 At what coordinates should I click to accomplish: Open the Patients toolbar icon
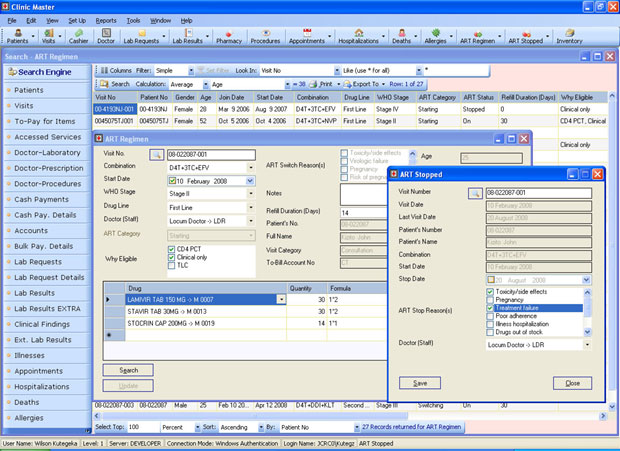[x=18, y=36]
